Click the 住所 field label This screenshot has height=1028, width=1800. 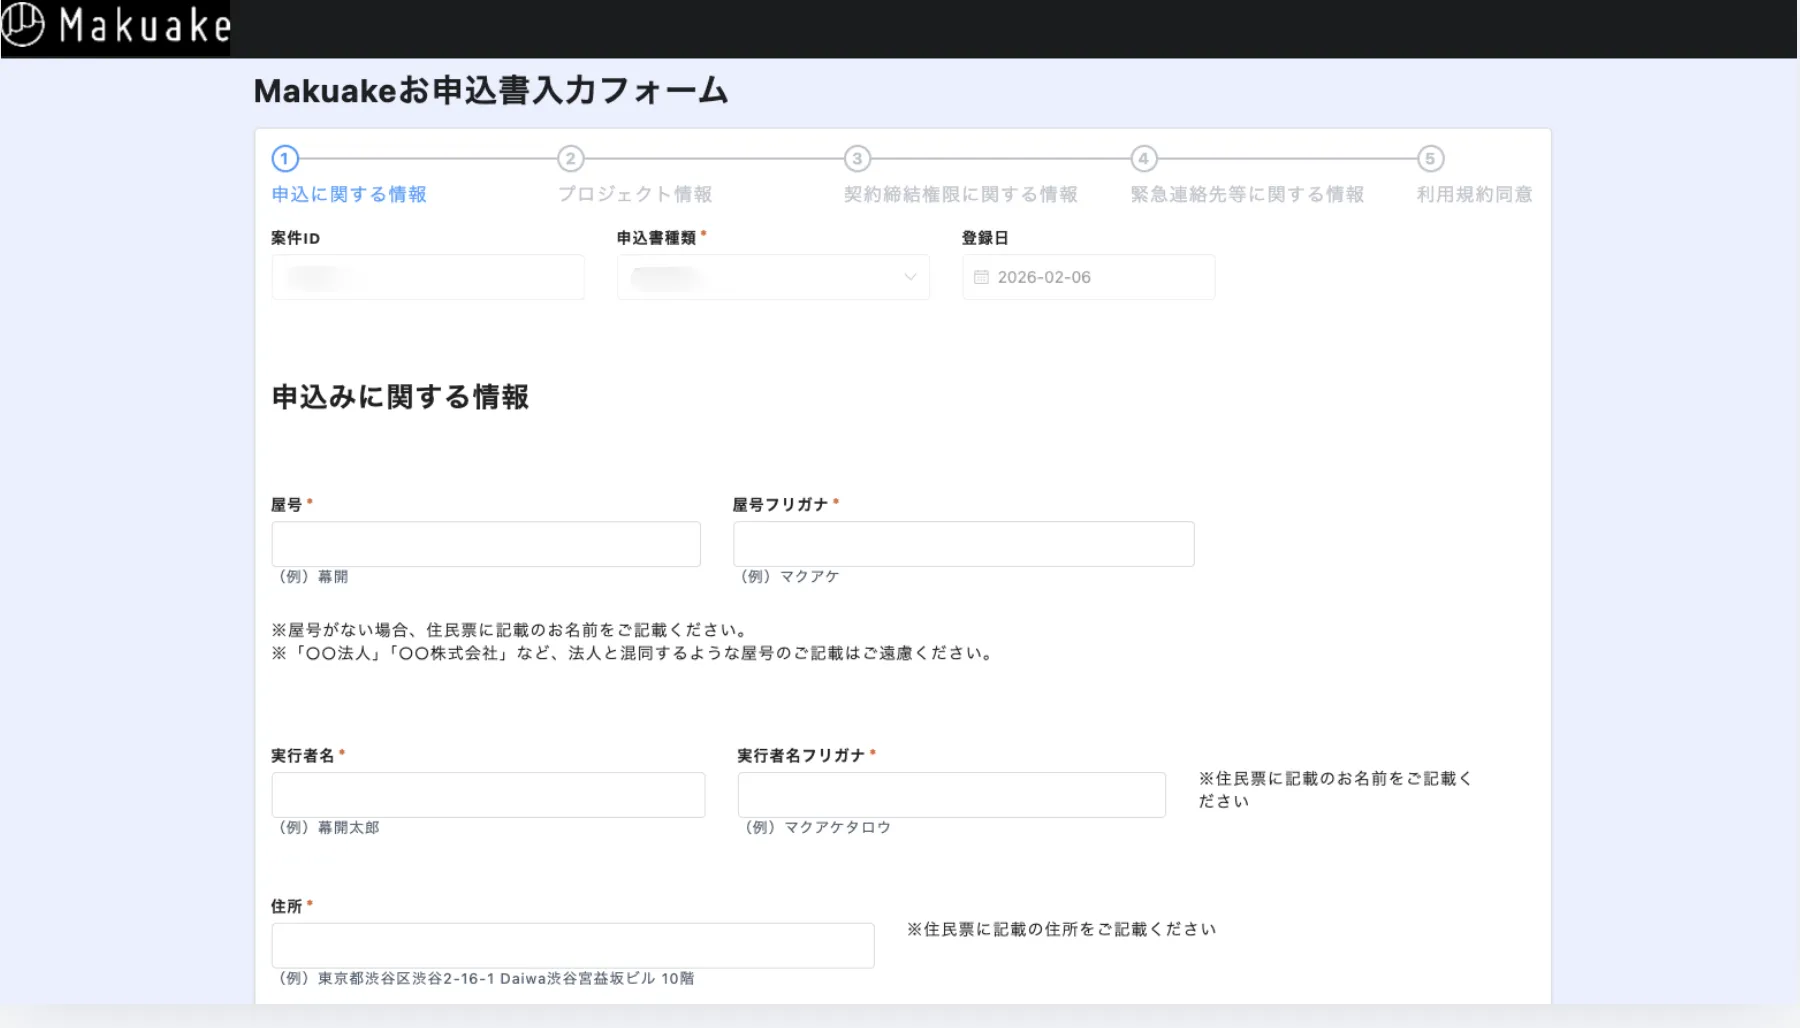(x=287, y=906)
